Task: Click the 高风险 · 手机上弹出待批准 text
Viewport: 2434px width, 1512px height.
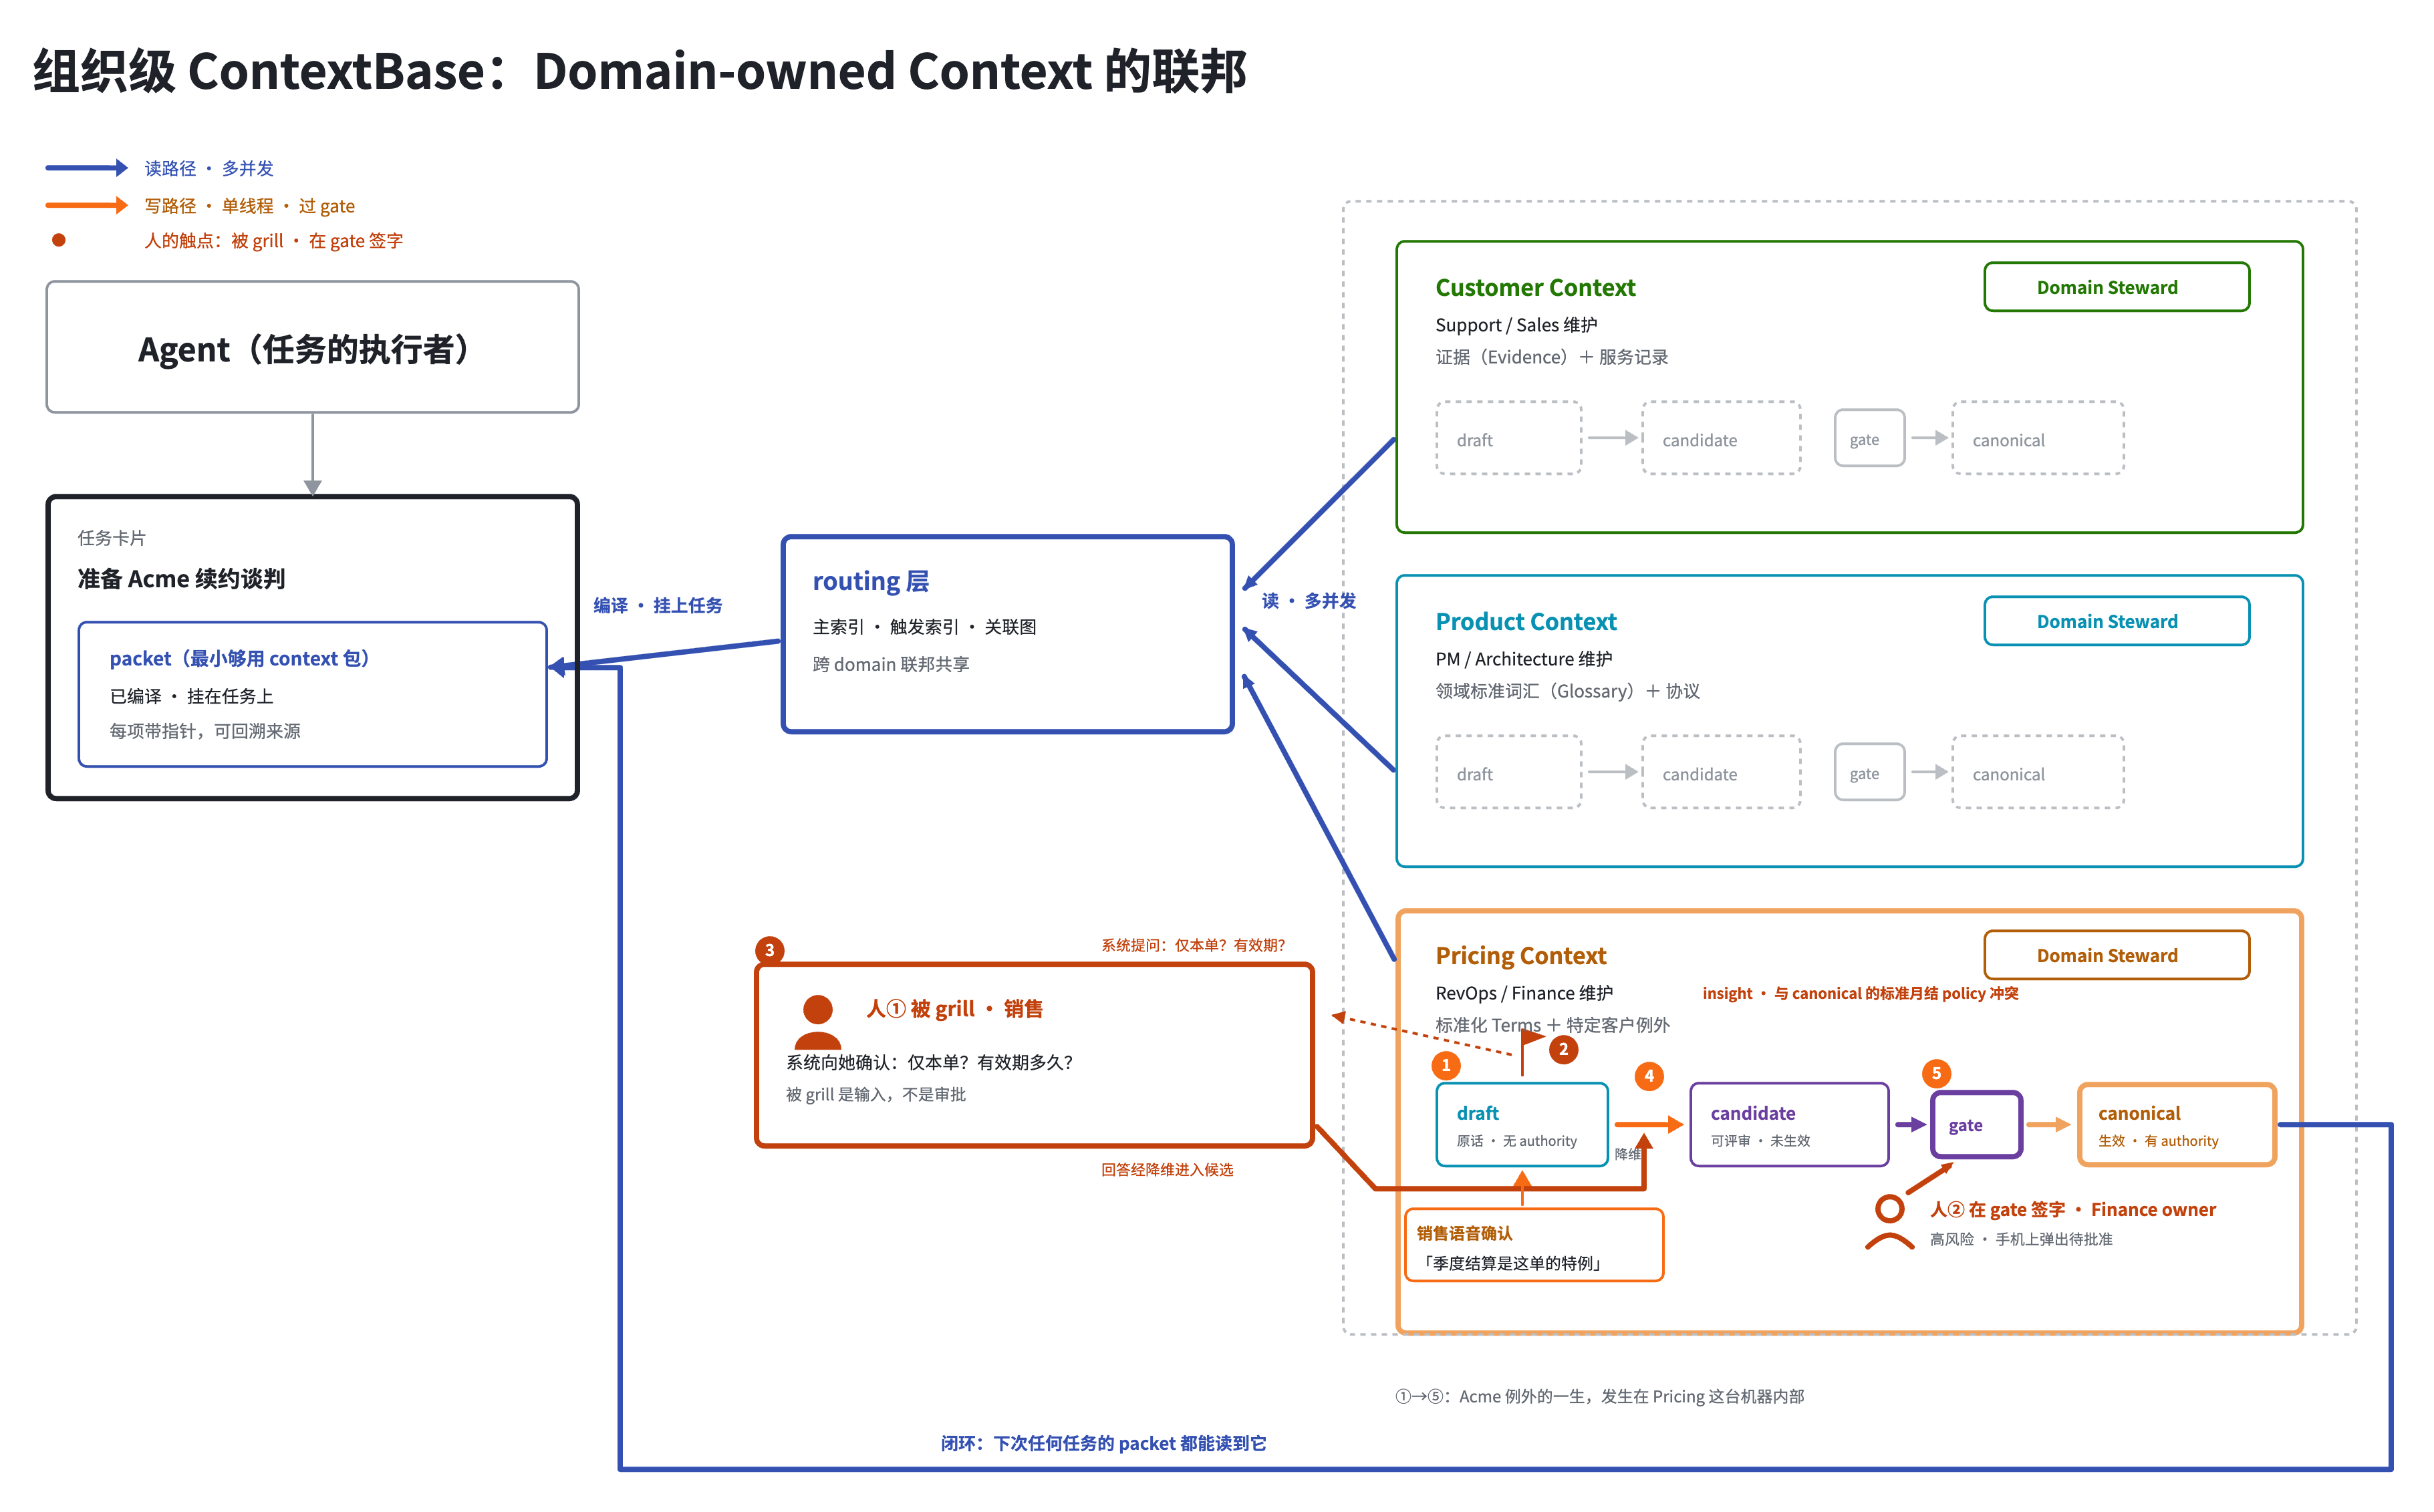Action: click(x=2021, y=1239)
